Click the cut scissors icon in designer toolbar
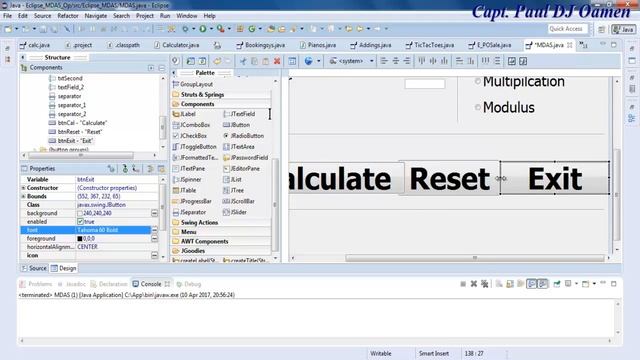The width and height of the screenshot is (640, 360). point(243,61)
